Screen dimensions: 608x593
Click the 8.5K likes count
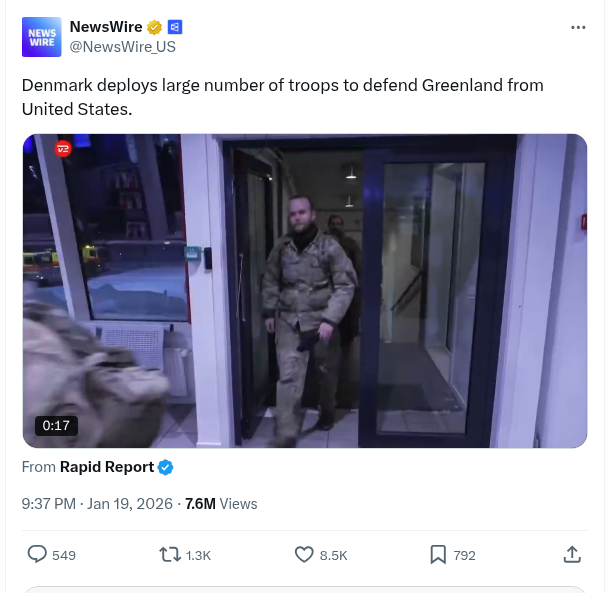(333, 555)
